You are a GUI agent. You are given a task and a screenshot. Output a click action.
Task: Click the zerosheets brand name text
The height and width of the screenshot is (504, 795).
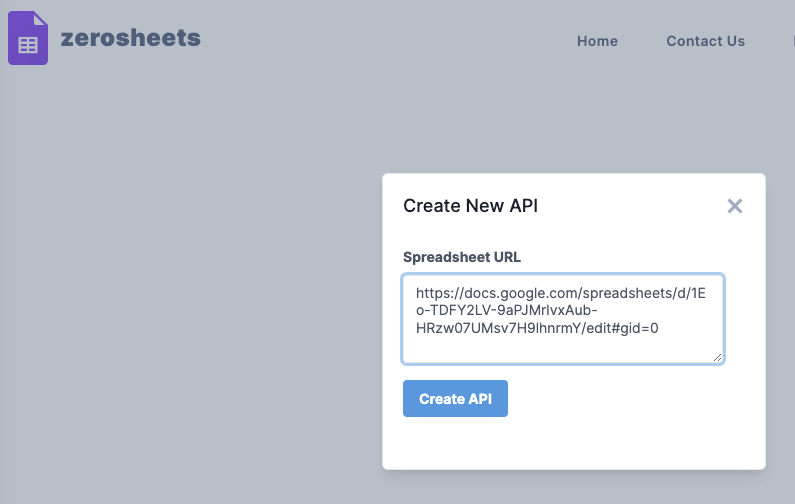[x=130, y=39]
